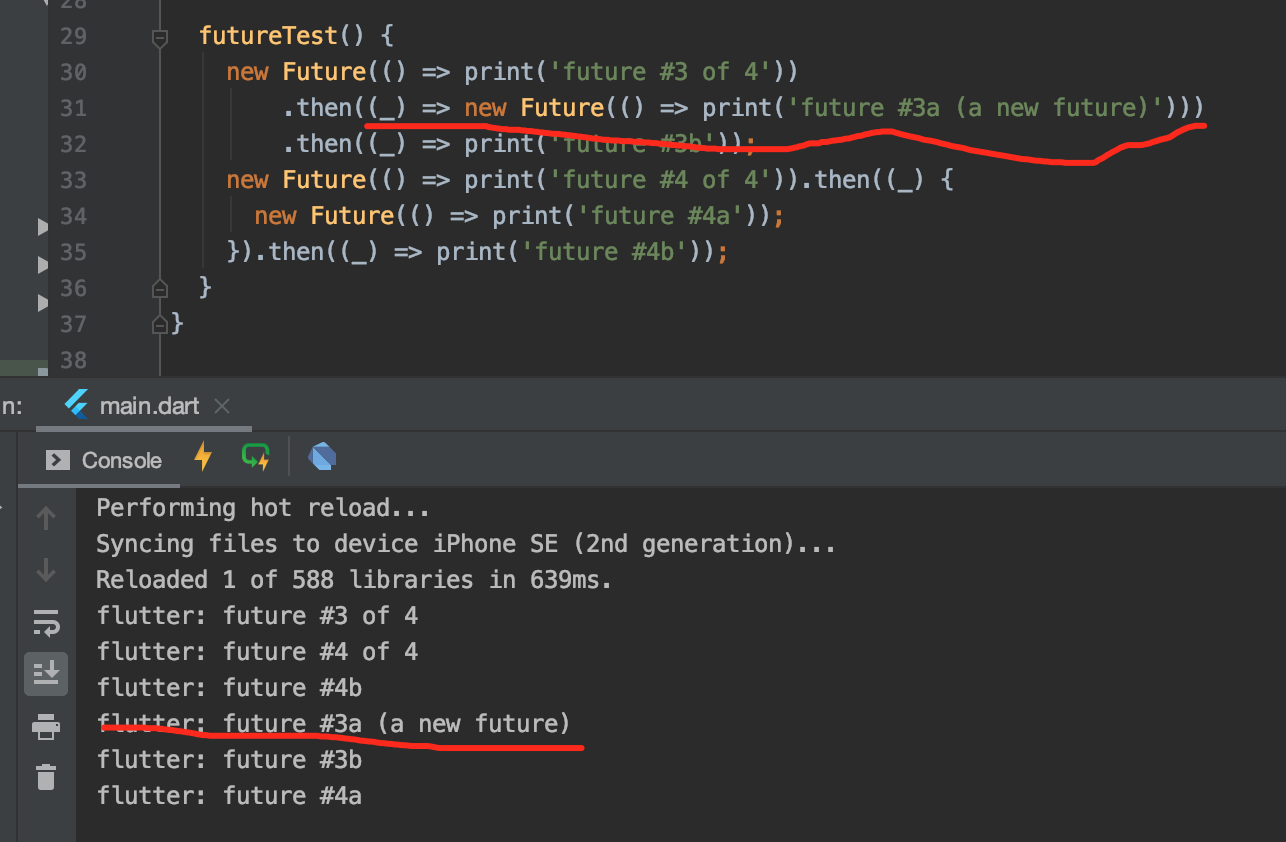Click 'Reloaded 1 of 588 libraries' console line

click(x=354, y=580)
